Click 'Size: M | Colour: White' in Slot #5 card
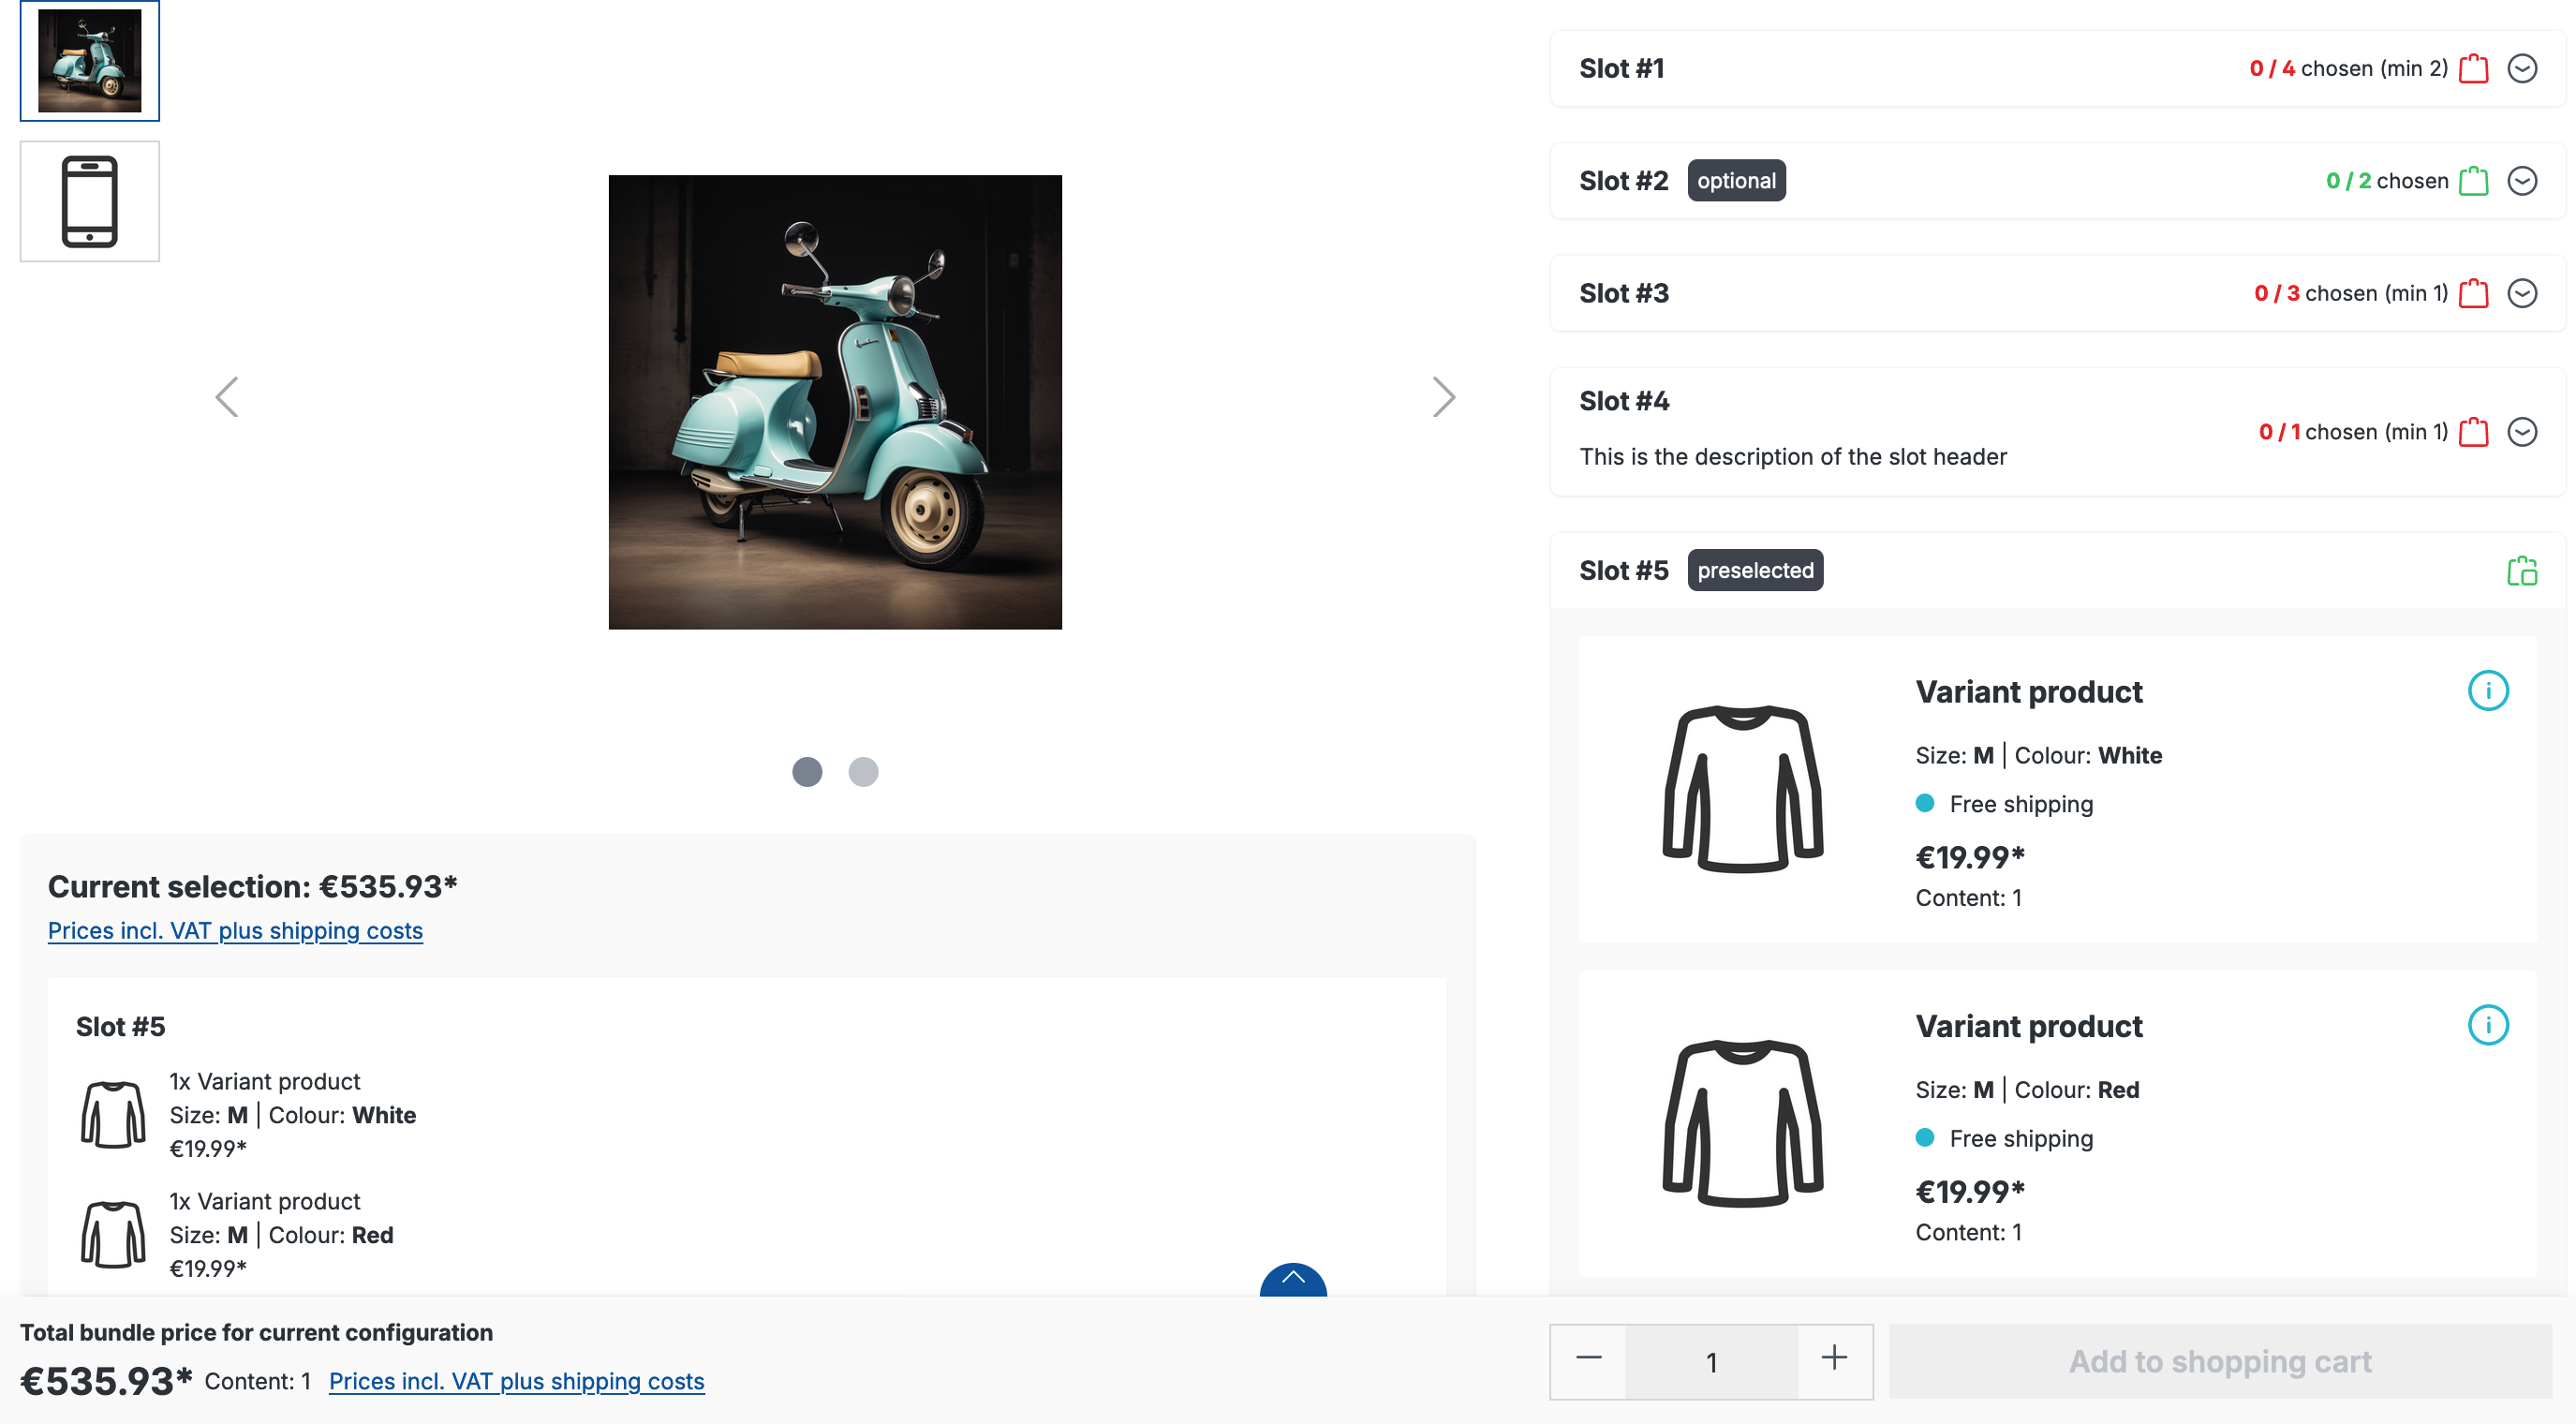The image size is (2576, 1424). [2038, 756]
